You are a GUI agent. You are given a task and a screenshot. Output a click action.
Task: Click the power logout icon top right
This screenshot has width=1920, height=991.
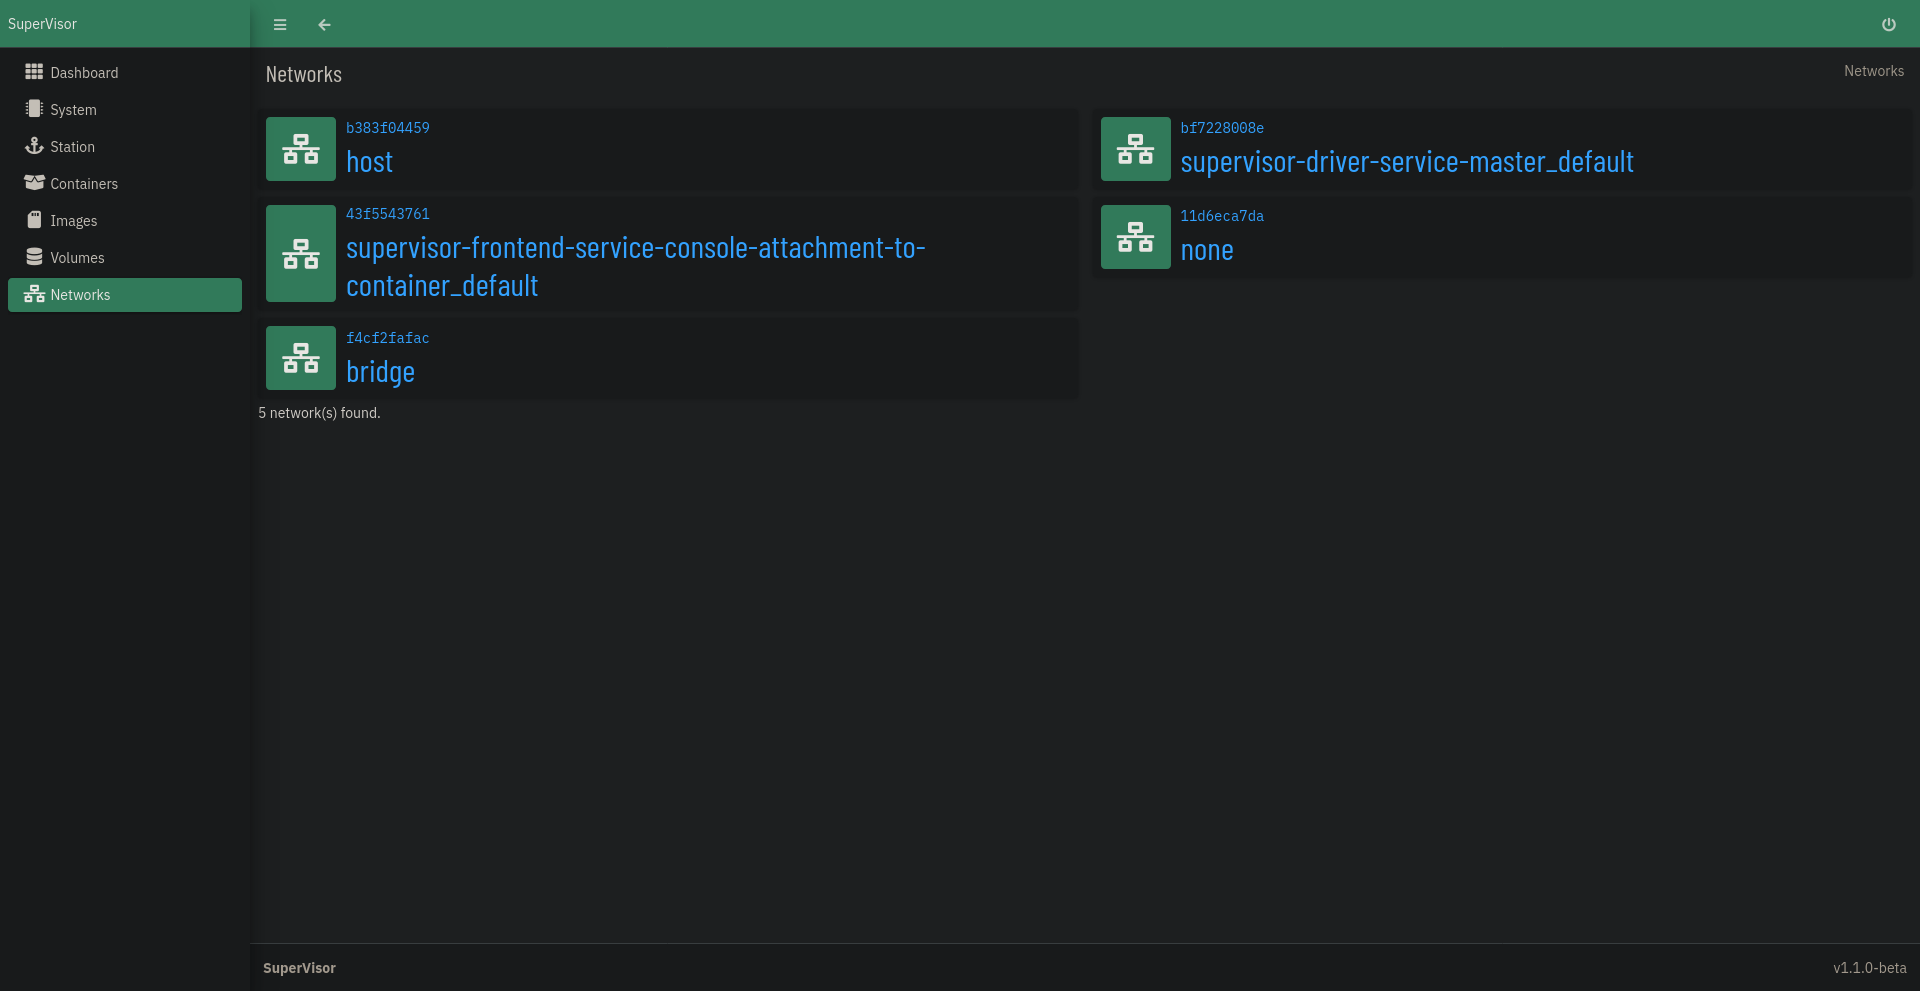point(1889,24)
